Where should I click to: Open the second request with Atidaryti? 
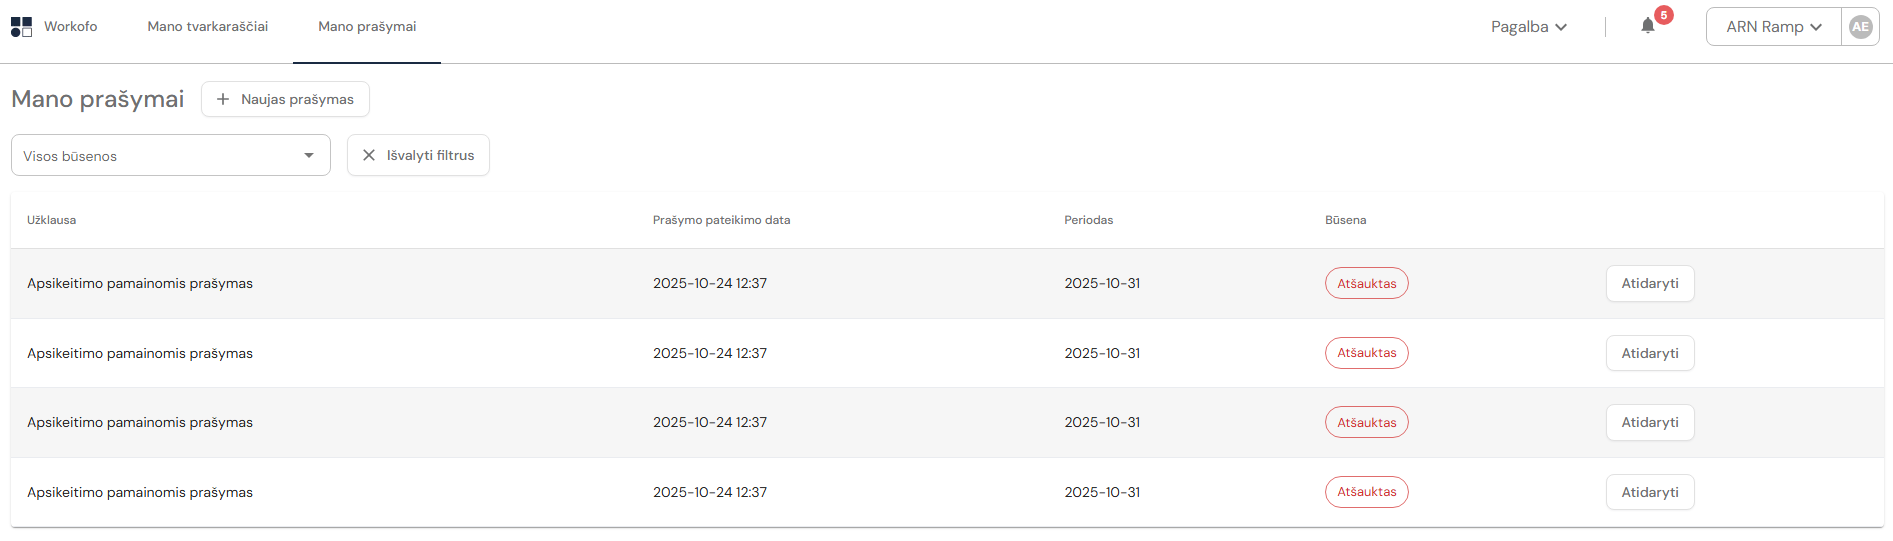click(1650, 353)
